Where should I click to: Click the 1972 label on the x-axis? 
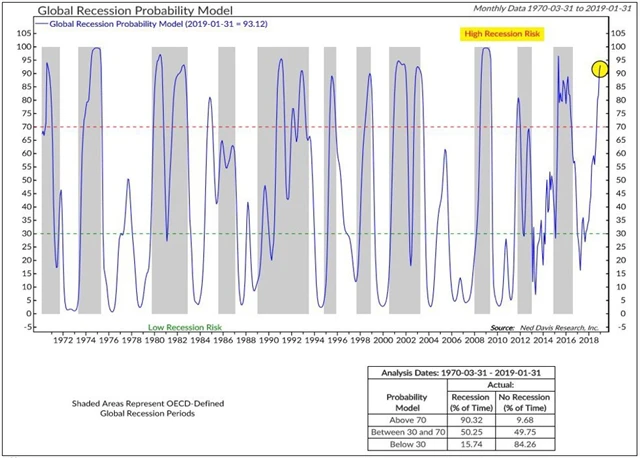click(62, 341)
